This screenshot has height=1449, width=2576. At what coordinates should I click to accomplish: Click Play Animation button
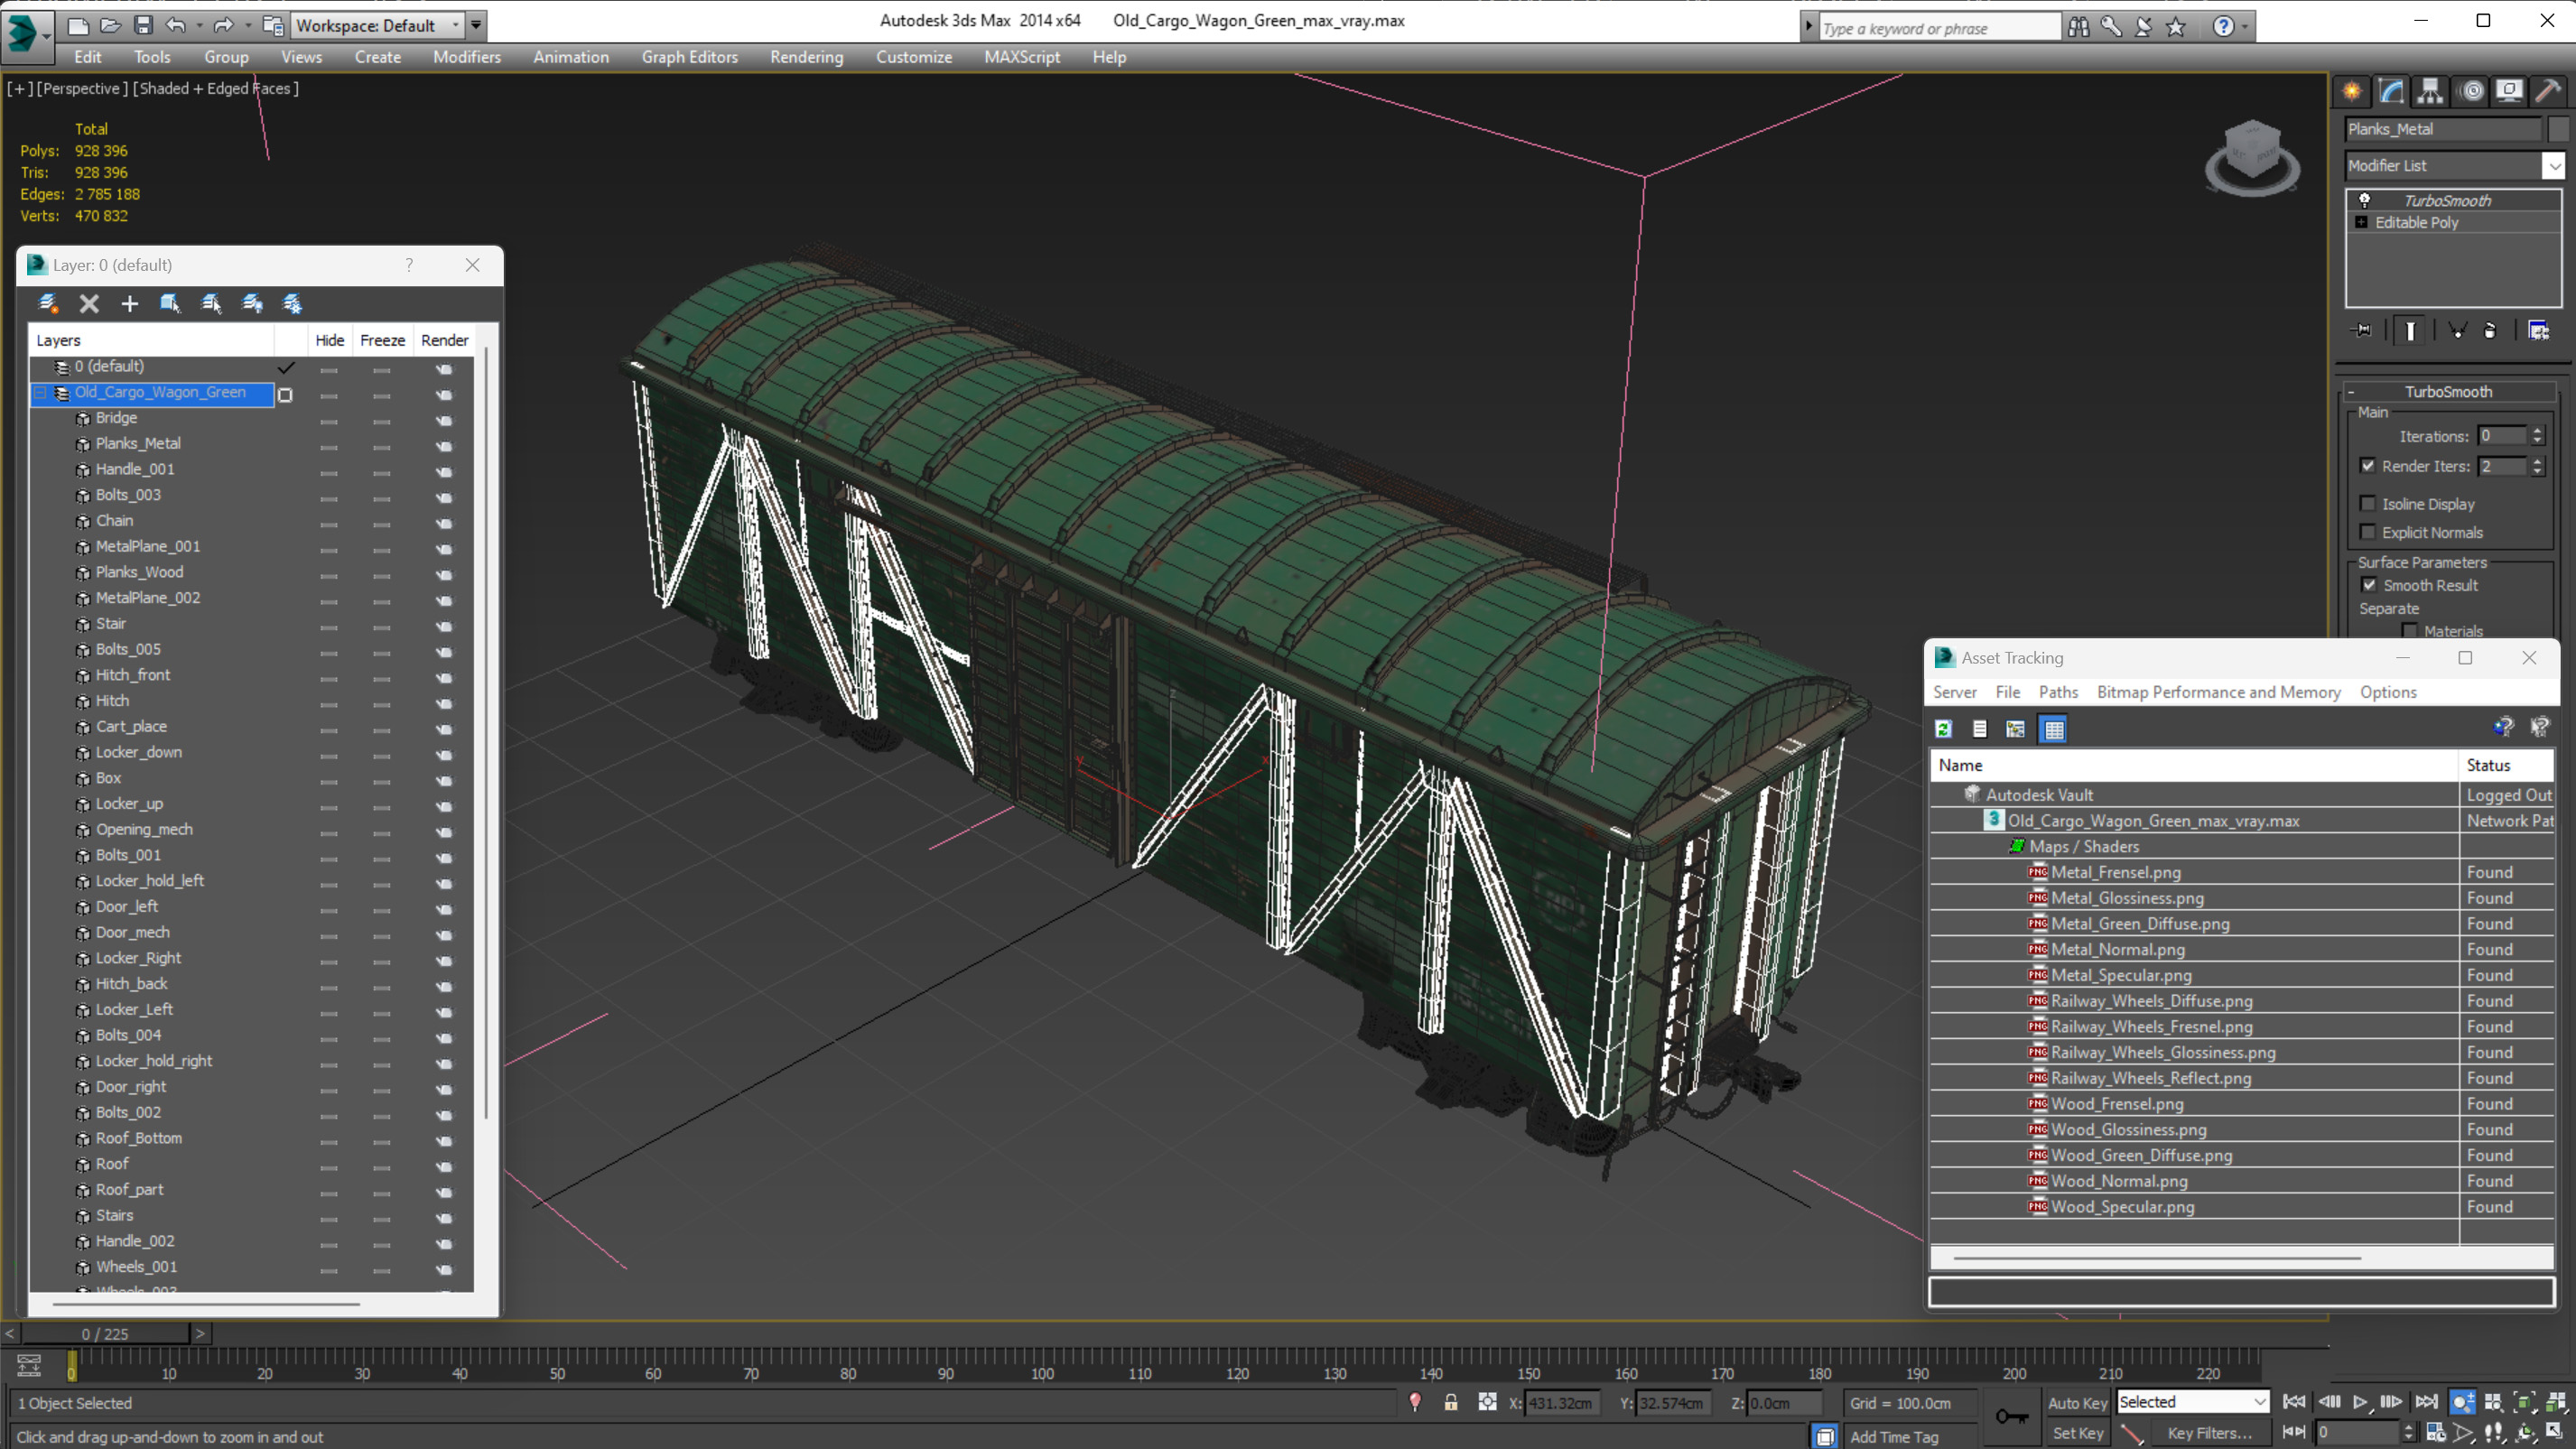pyautogui.click(x=2360, y=1401)
